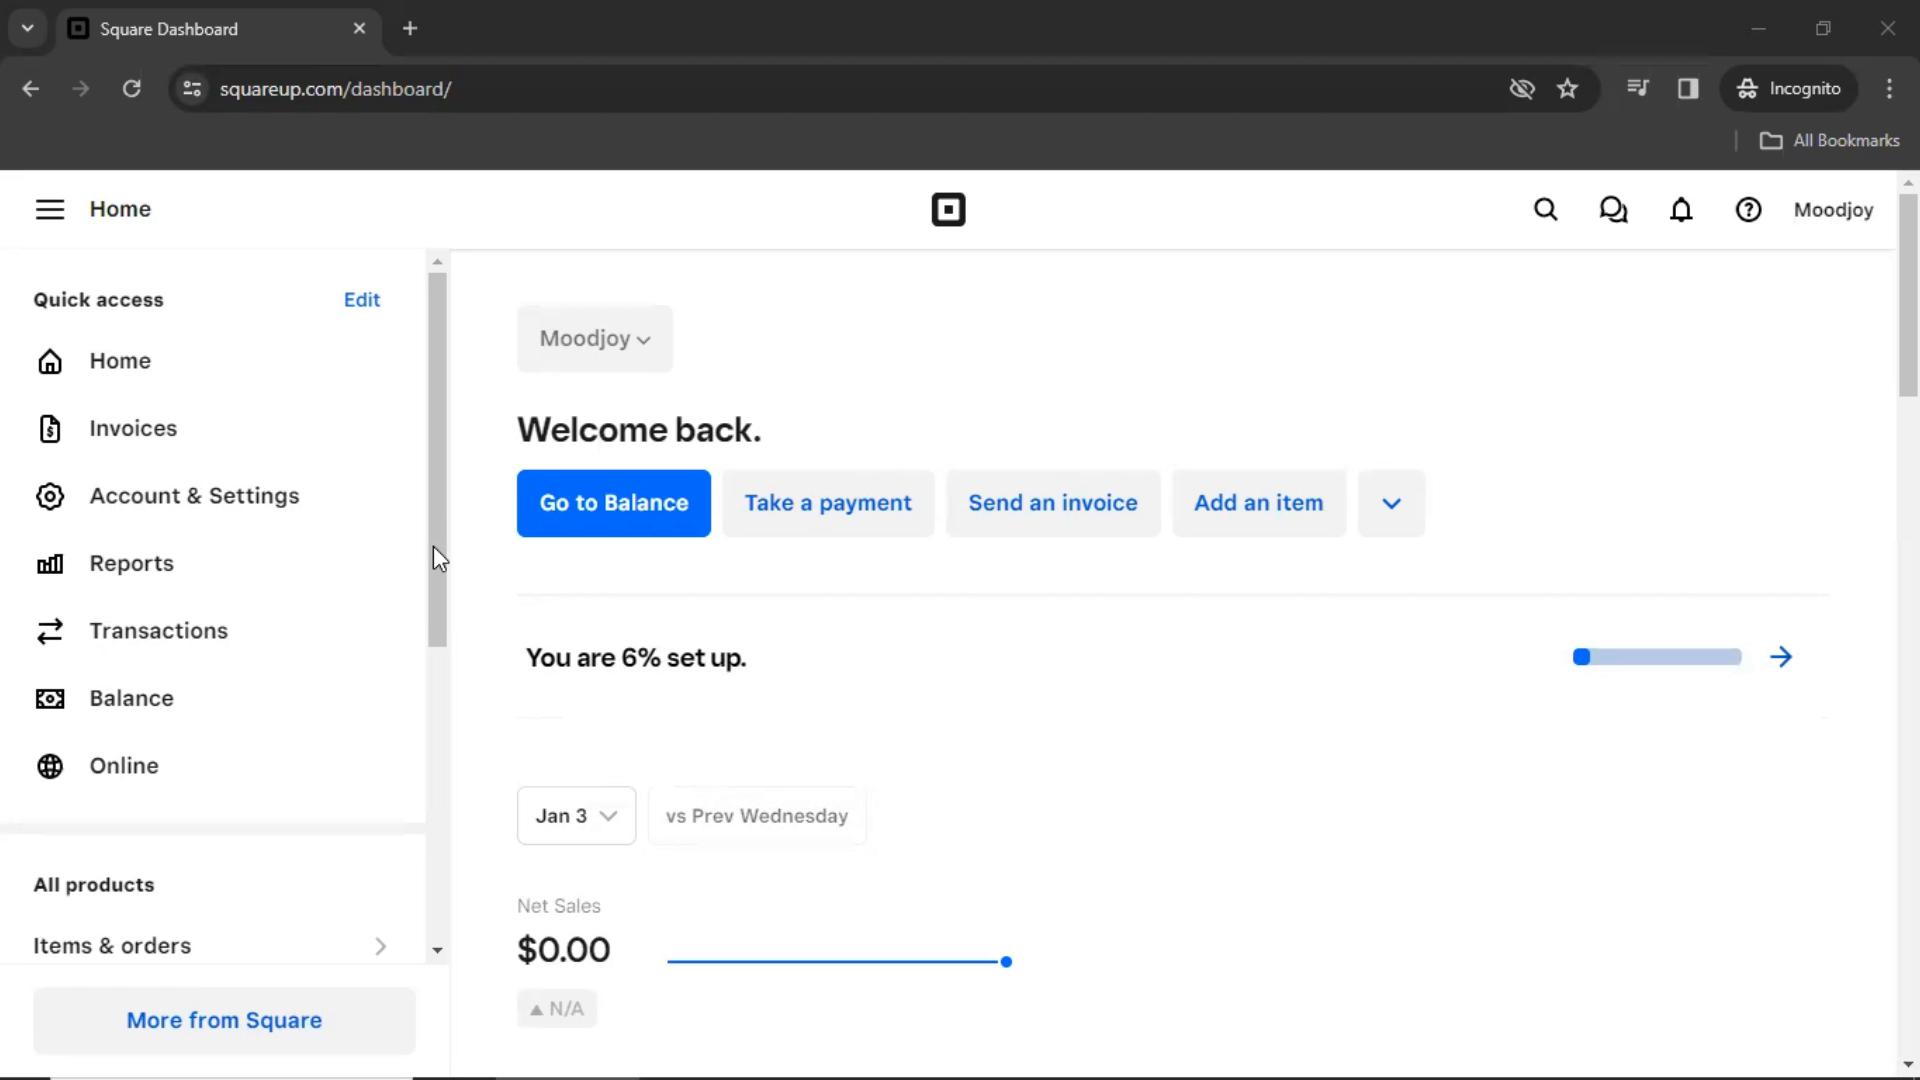Viewport: 1920px width, 1080px height.
Task: Navigate to Reports dashboard
Action: [131, 563]
